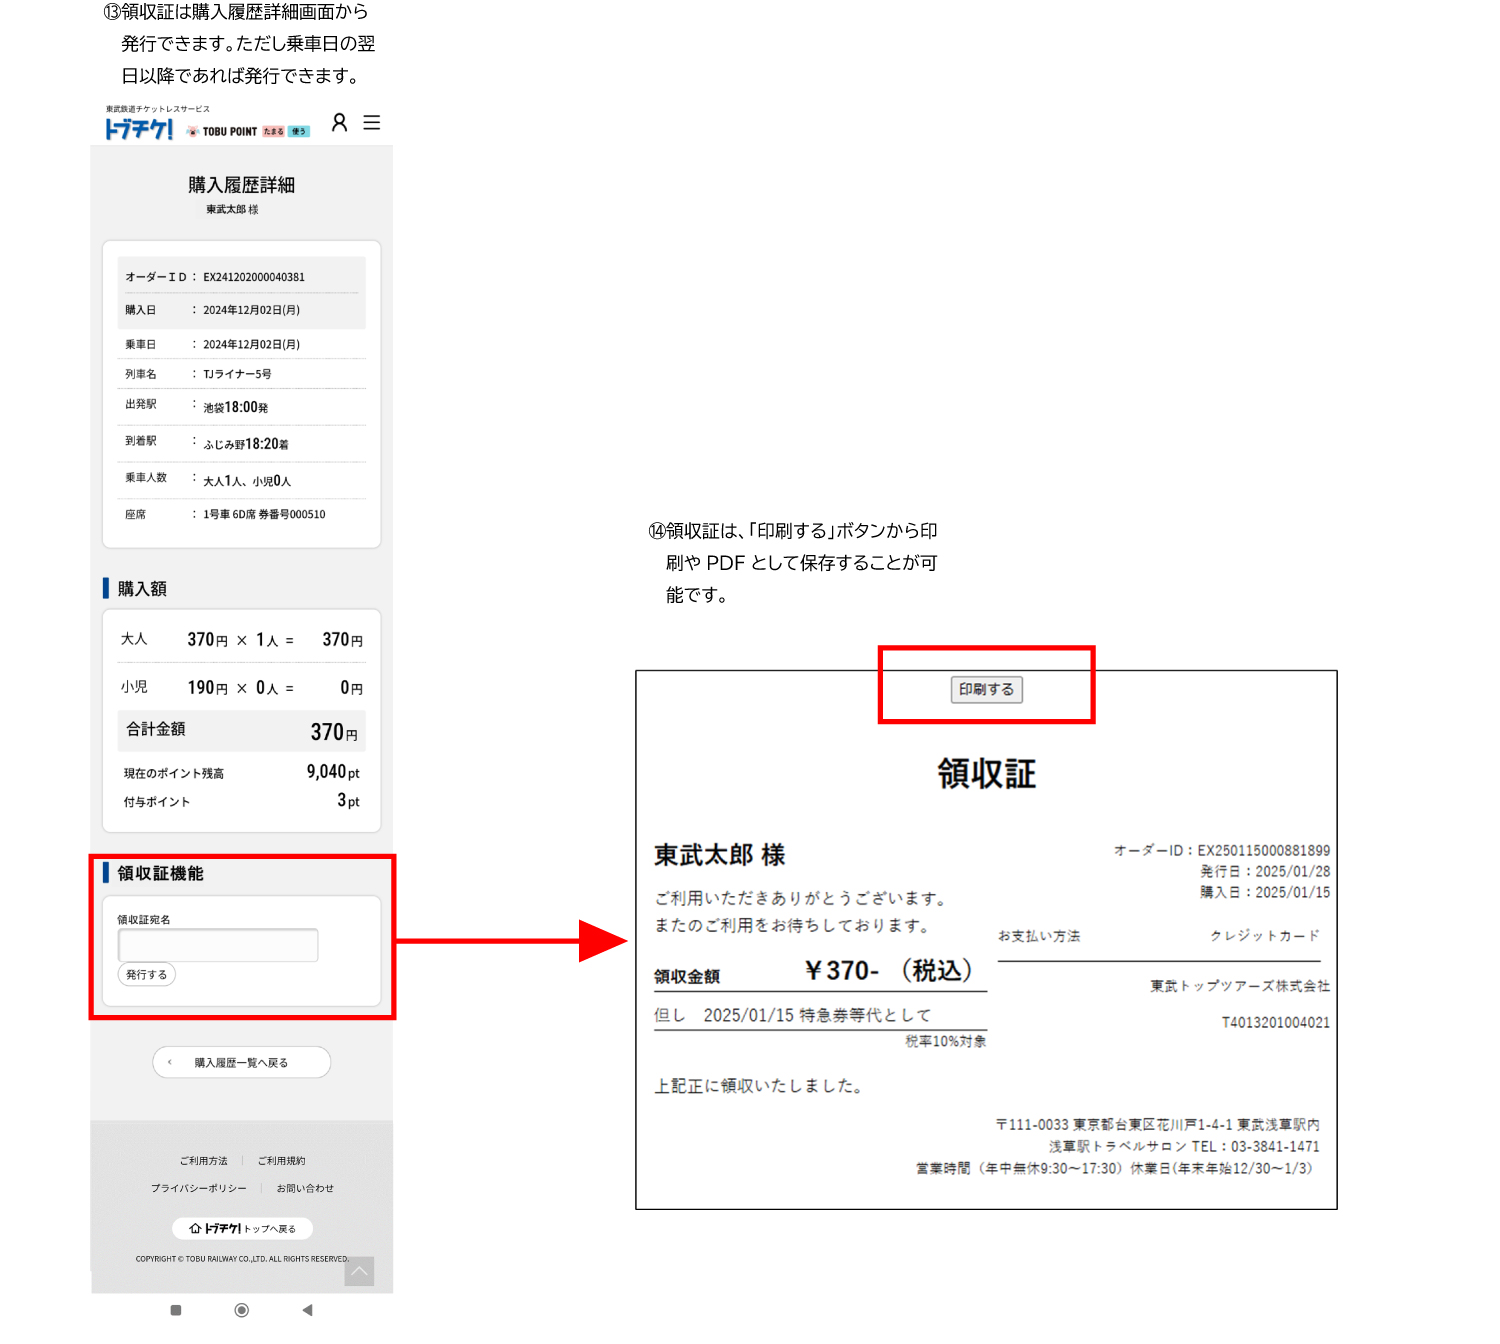Click the 発行する button
1500x1344 pixels.
(147, 974)
